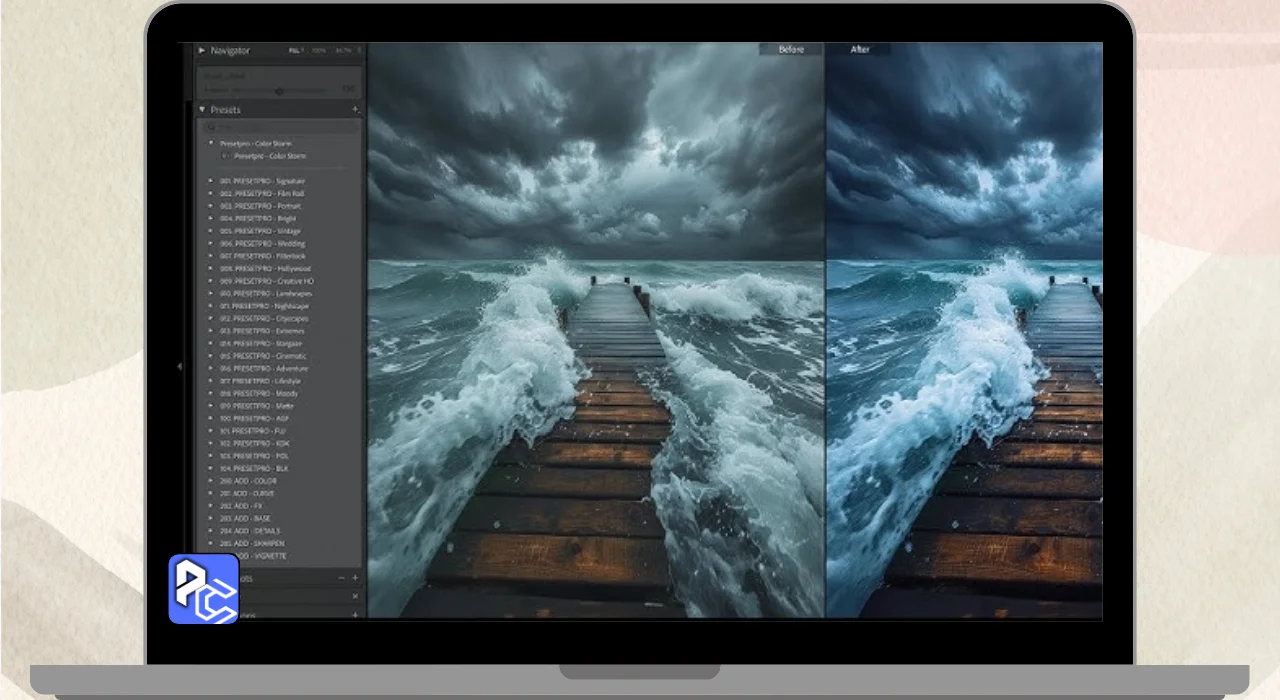Open the 200 ADD - COLOR group
1280x700 pixels.
tap(248, 481)
